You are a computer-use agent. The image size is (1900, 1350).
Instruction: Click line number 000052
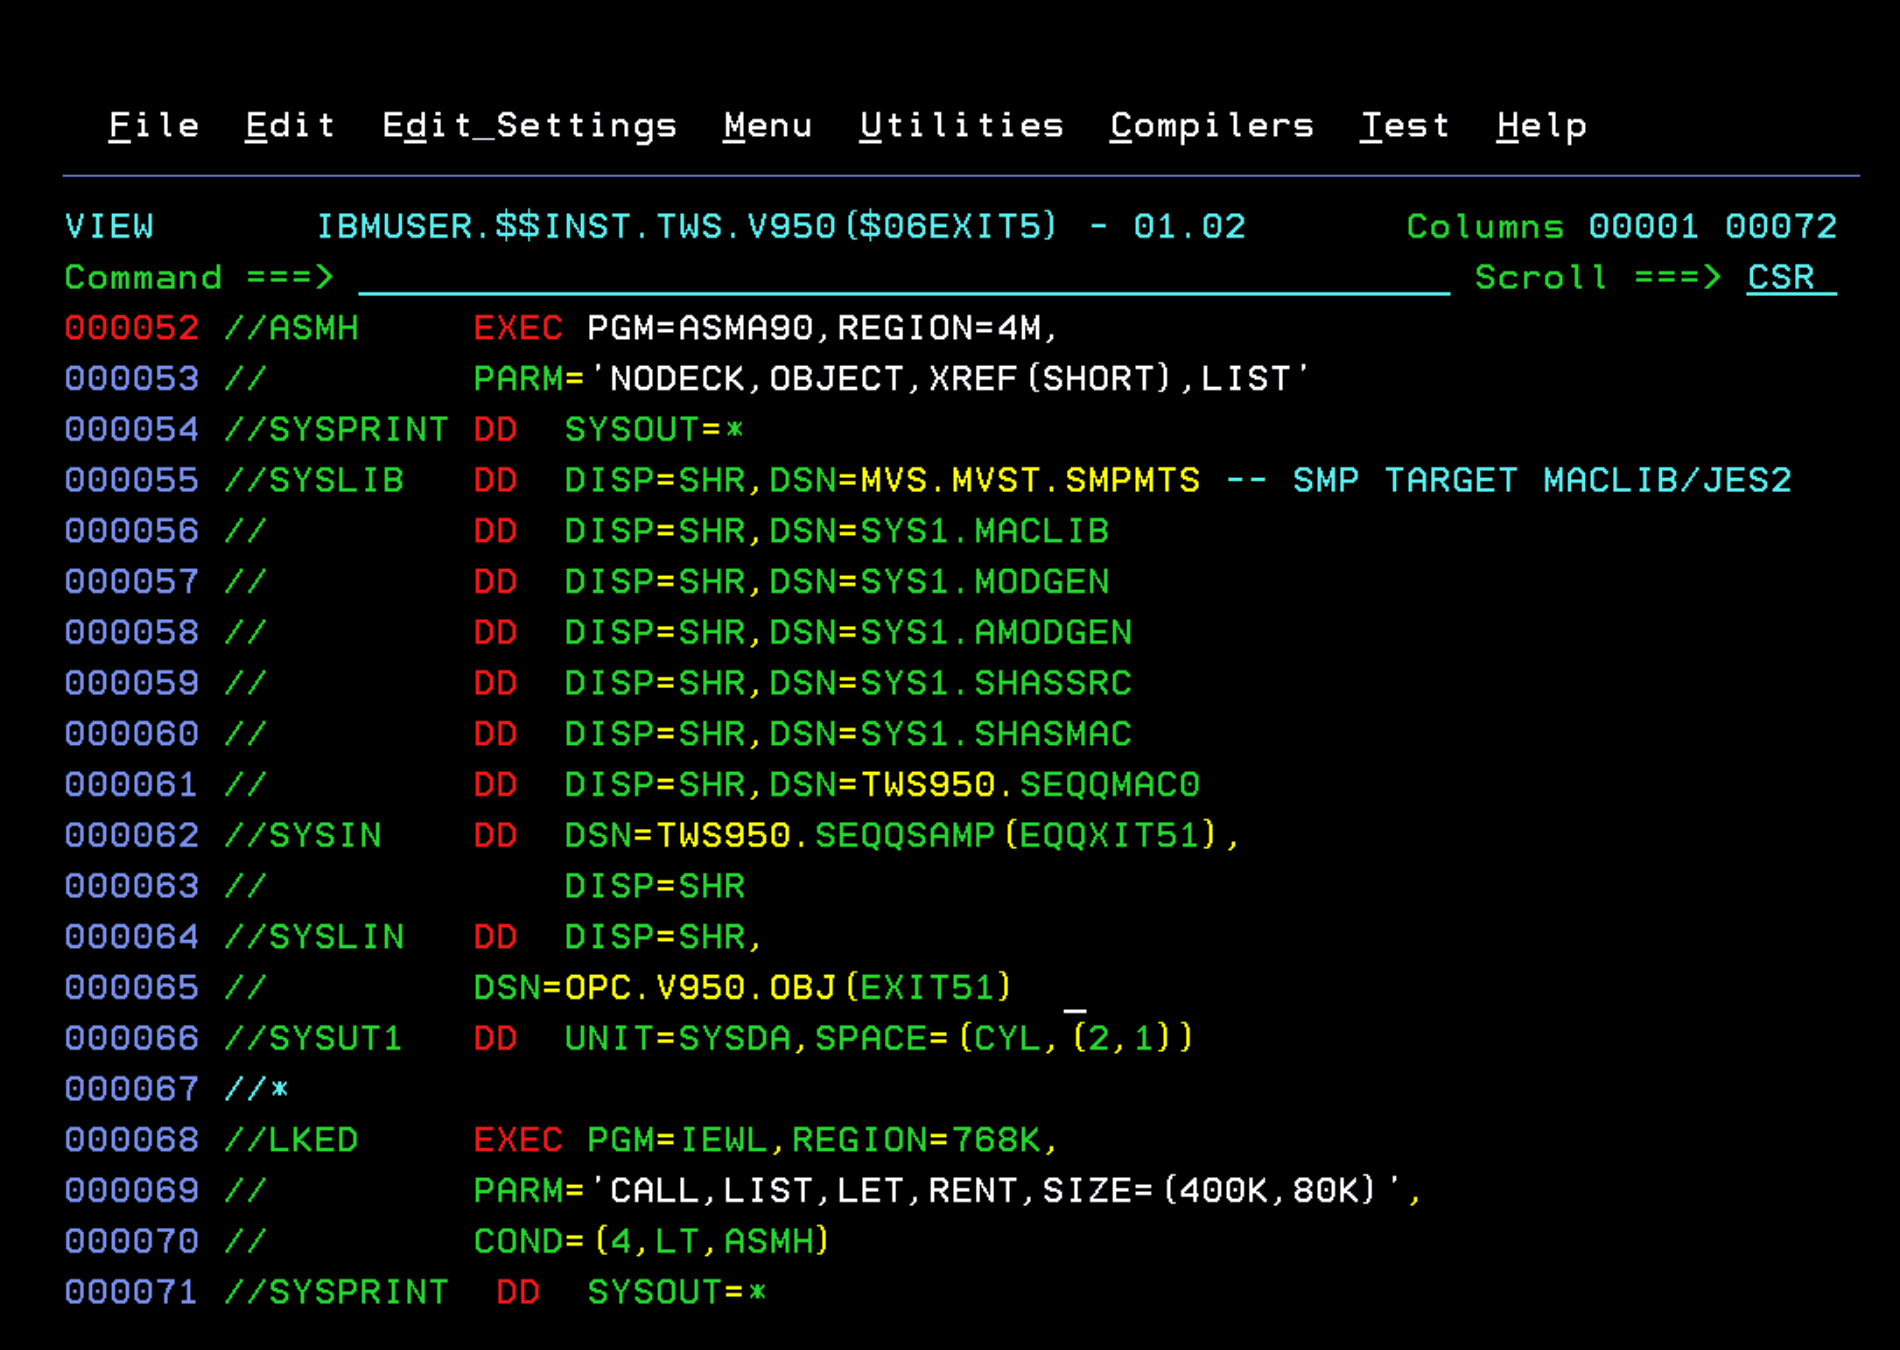click(131, 328)
